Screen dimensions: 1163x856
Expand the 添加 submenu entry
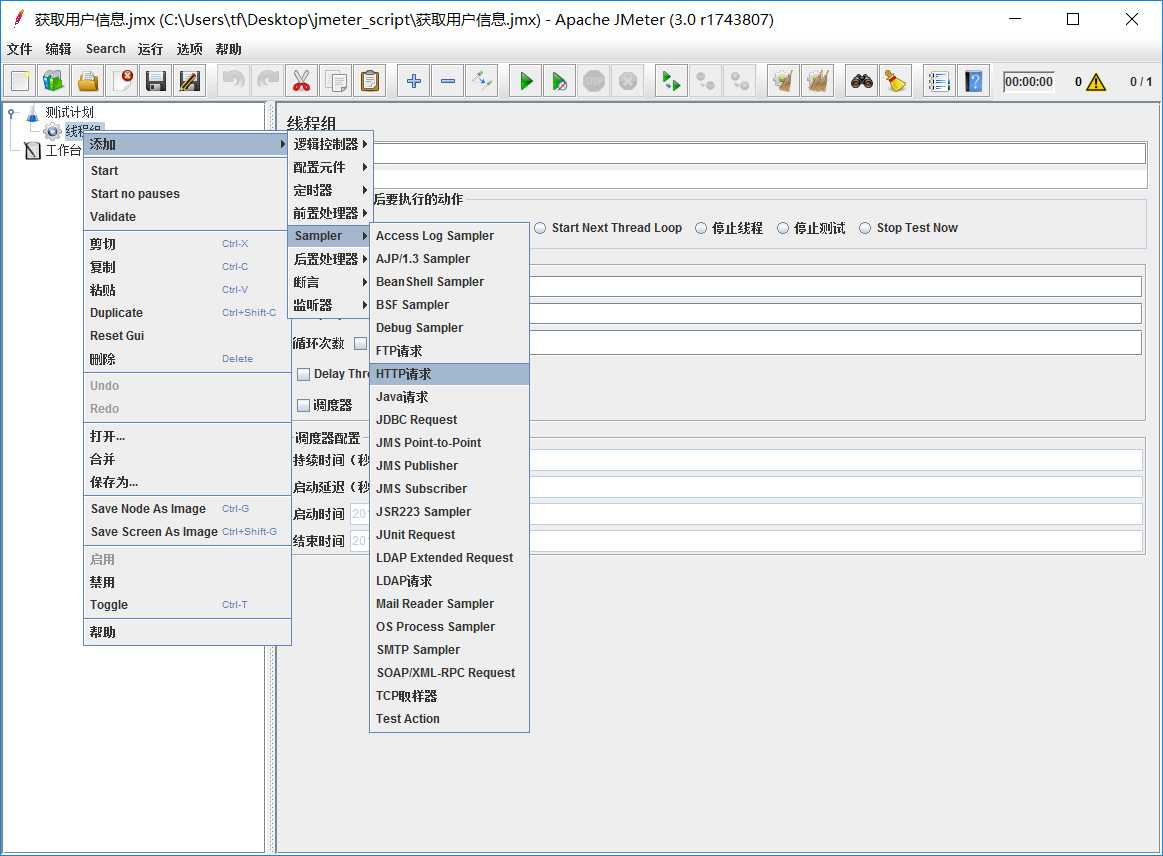point(187,145)
